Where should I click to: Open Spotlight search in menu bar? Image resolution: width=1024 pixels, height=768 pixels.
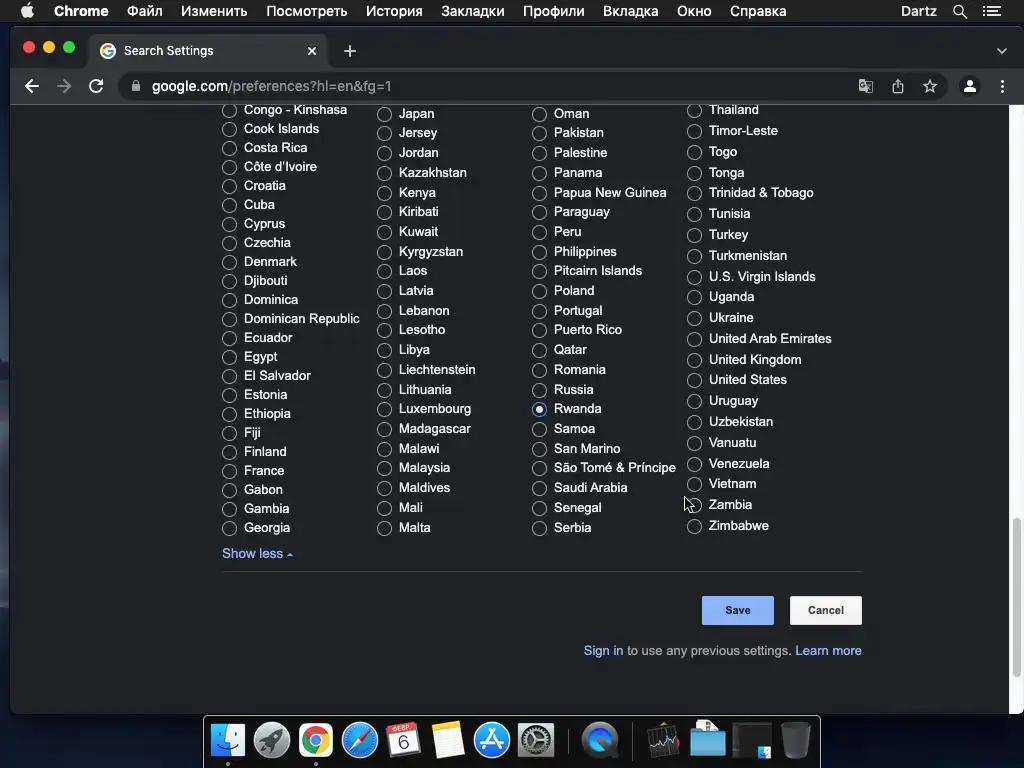(959, 11)
